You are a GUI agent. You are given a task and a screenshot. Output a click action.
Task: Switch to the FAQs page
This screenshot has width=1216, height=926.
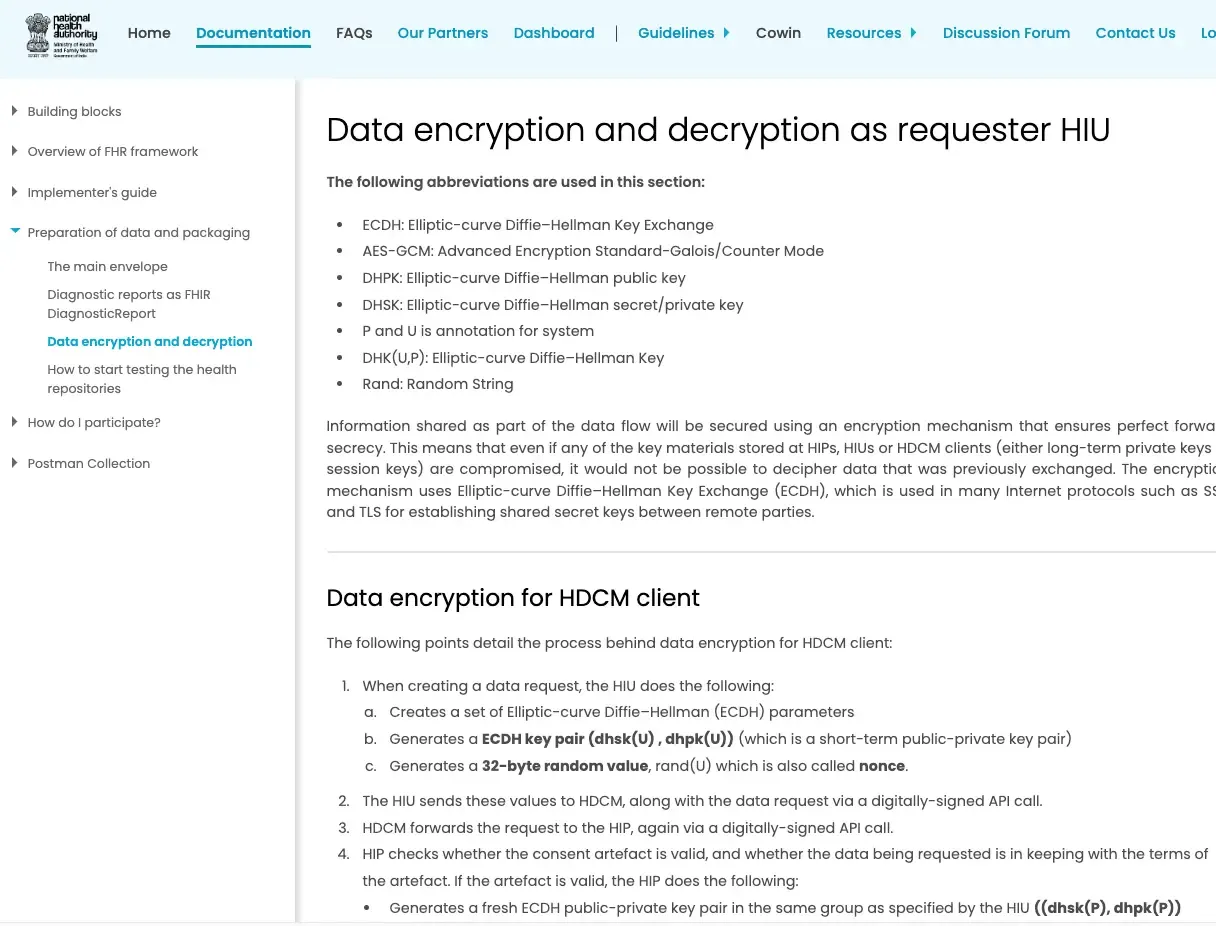(x=354, y=32)
